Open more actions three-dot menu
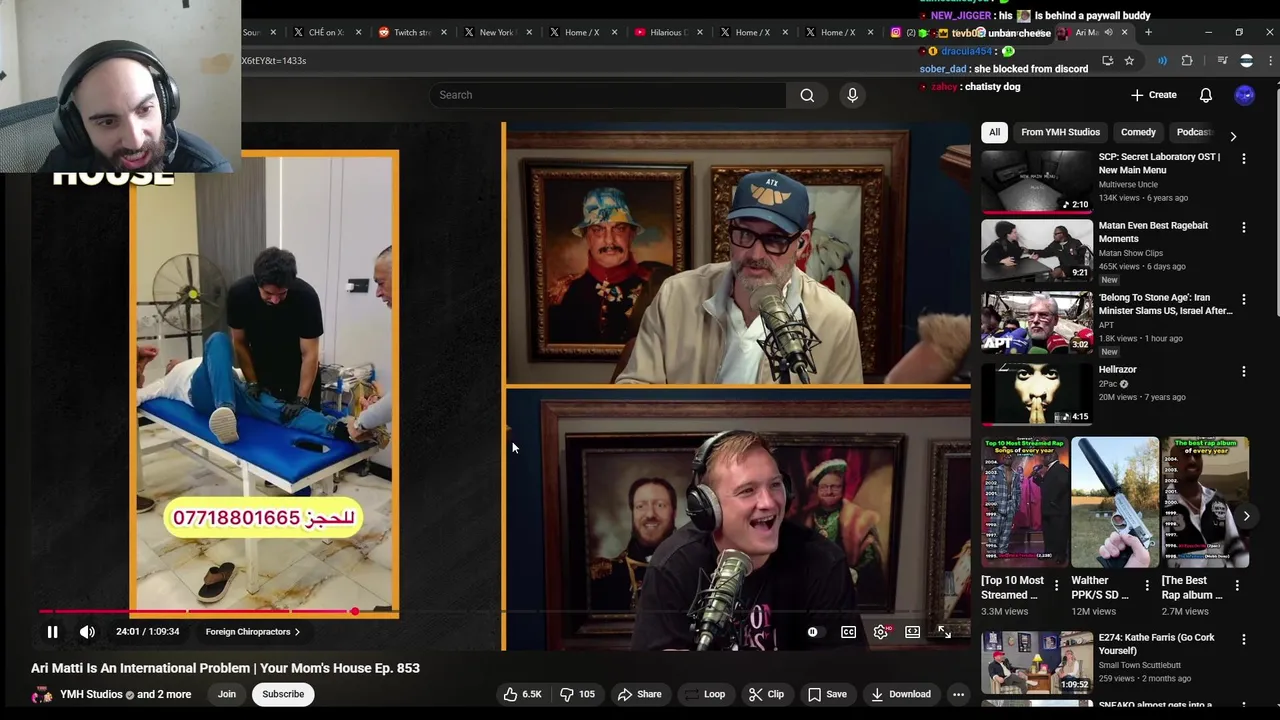 tap(958, 694)
